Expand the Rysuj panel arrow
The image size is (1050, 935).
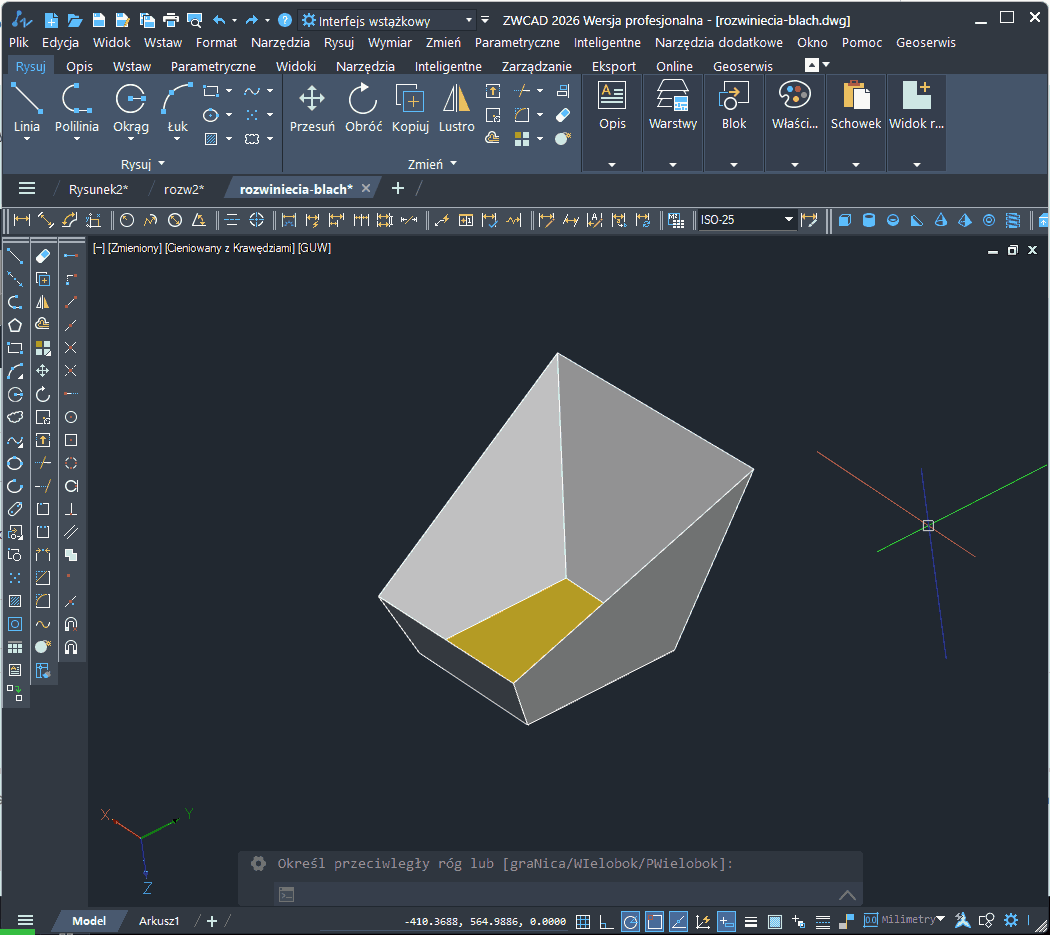161,163
